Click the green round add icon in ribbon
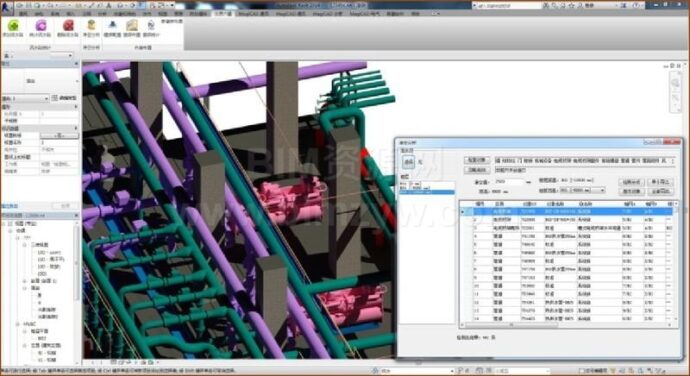 click(13, 26)
